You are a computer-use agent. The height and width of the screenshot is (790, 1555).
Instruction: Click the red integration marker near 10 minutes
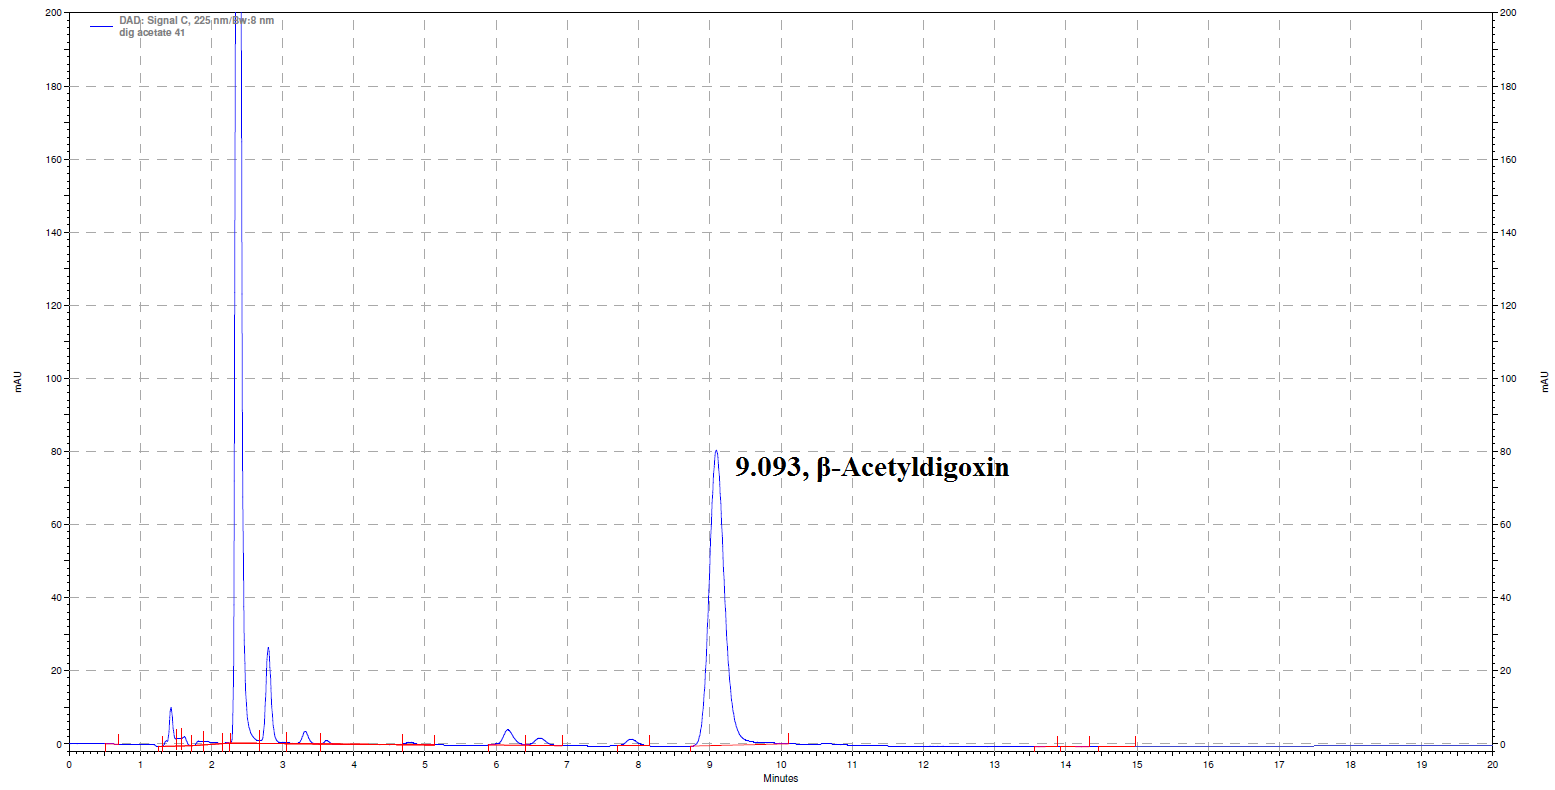point(788,739)
